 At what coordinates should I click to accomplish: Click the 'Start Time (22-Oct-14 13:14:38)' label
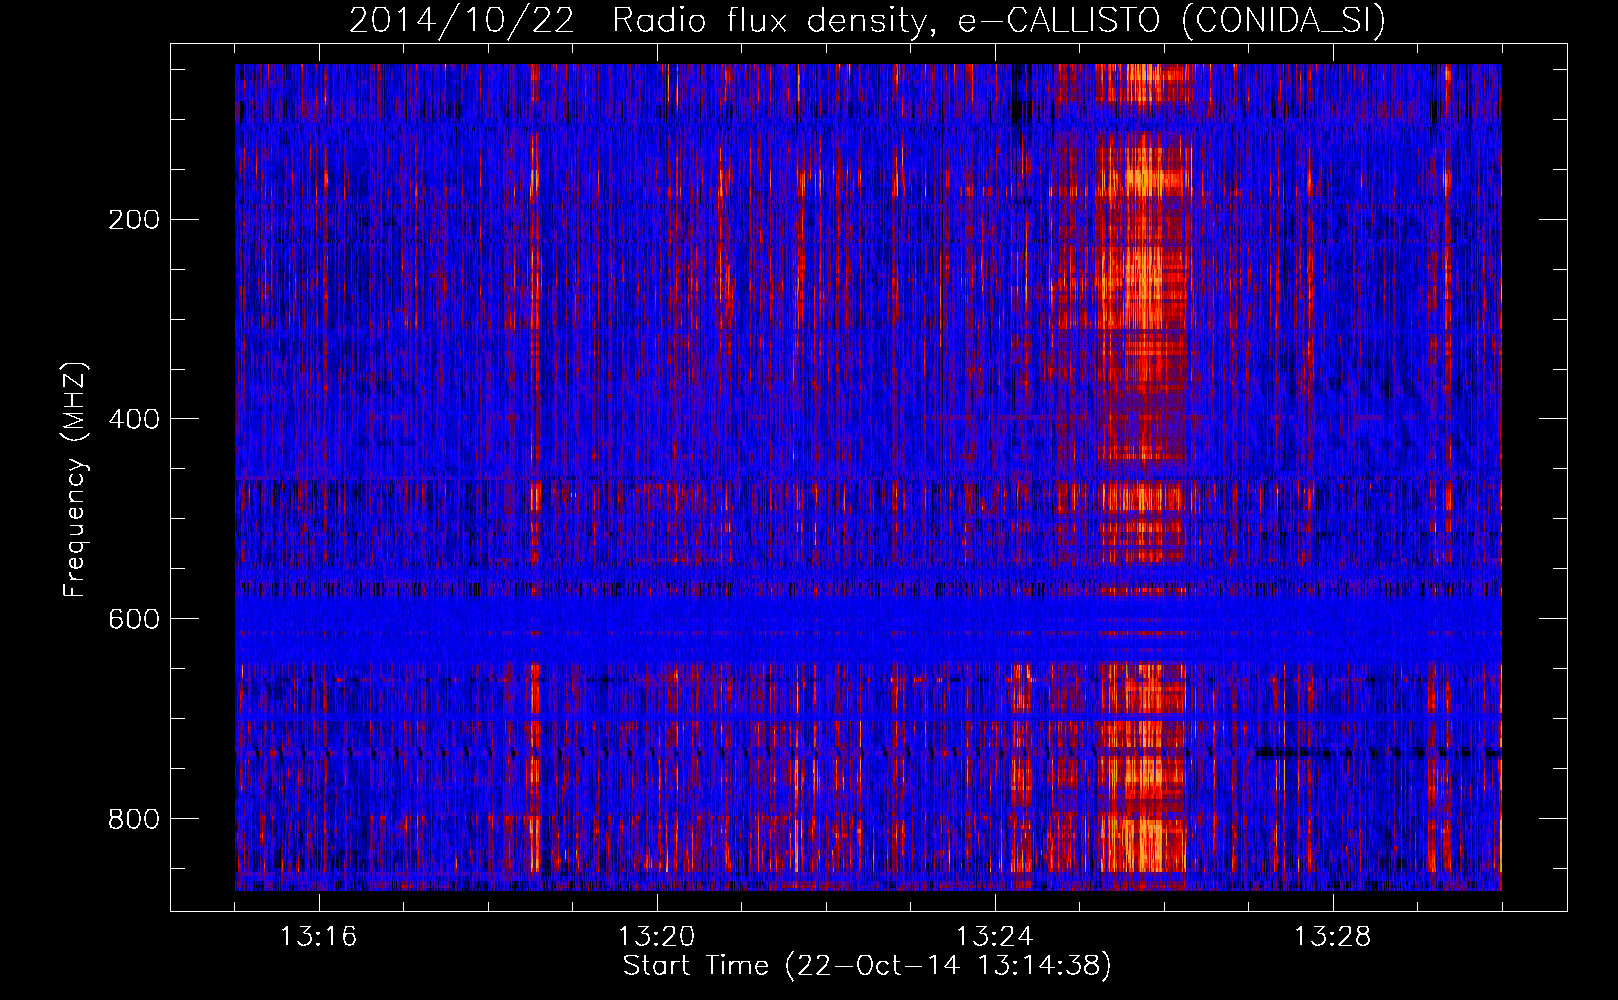pyautogui.click(x=867, y=966)
